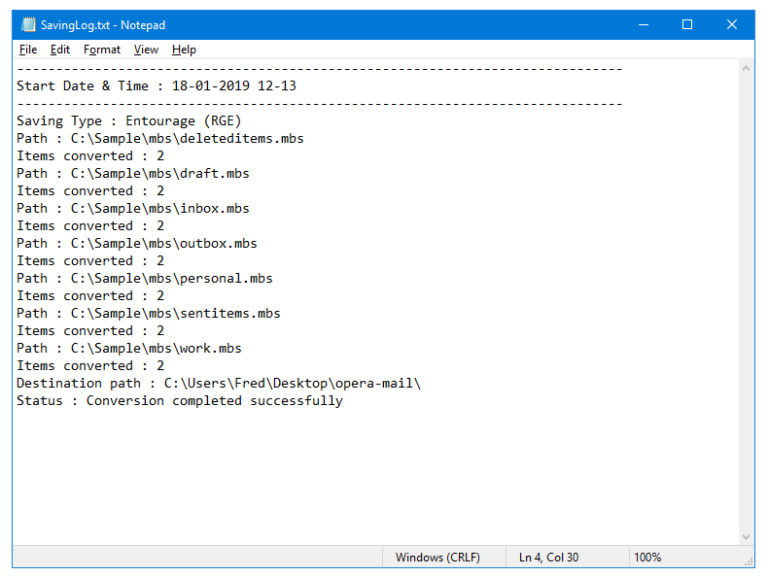Screen dimensions: 768x577
Task: Open the Edit menu
Action: point(60,49)
